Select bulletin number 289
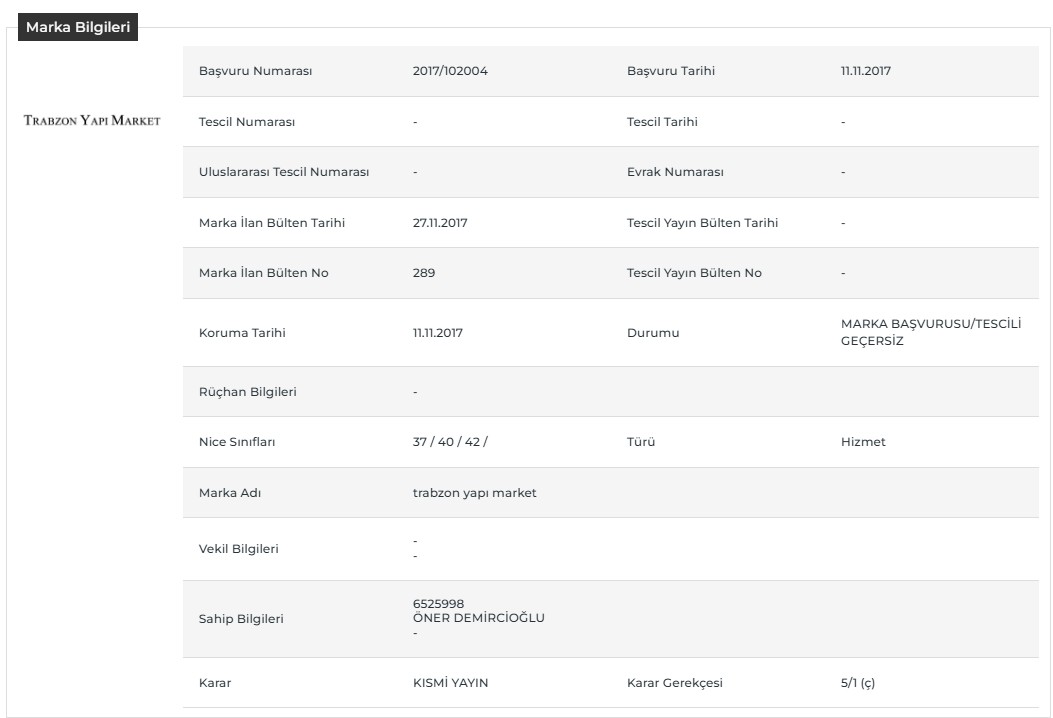The image size is (1053, 718). (424, 273)
